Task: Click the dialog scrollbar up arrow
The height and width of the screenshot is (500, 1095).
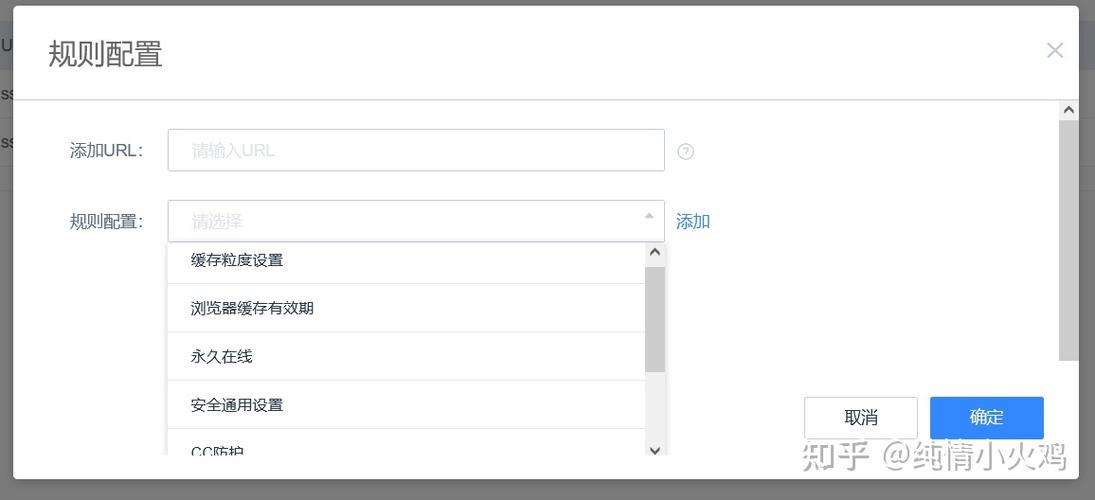Action: 1068,110
